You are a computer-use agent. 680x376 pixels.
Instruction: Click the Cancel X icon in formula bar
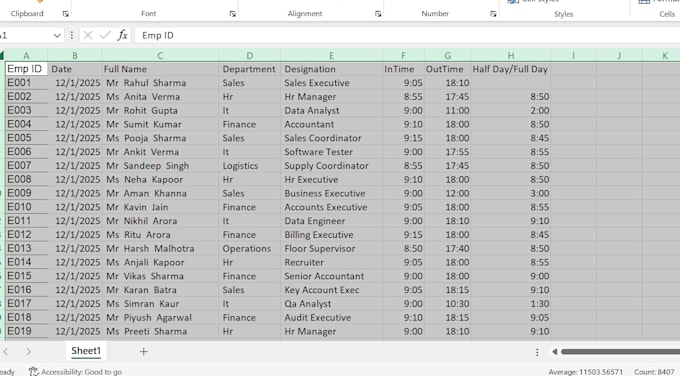(88, 35)
